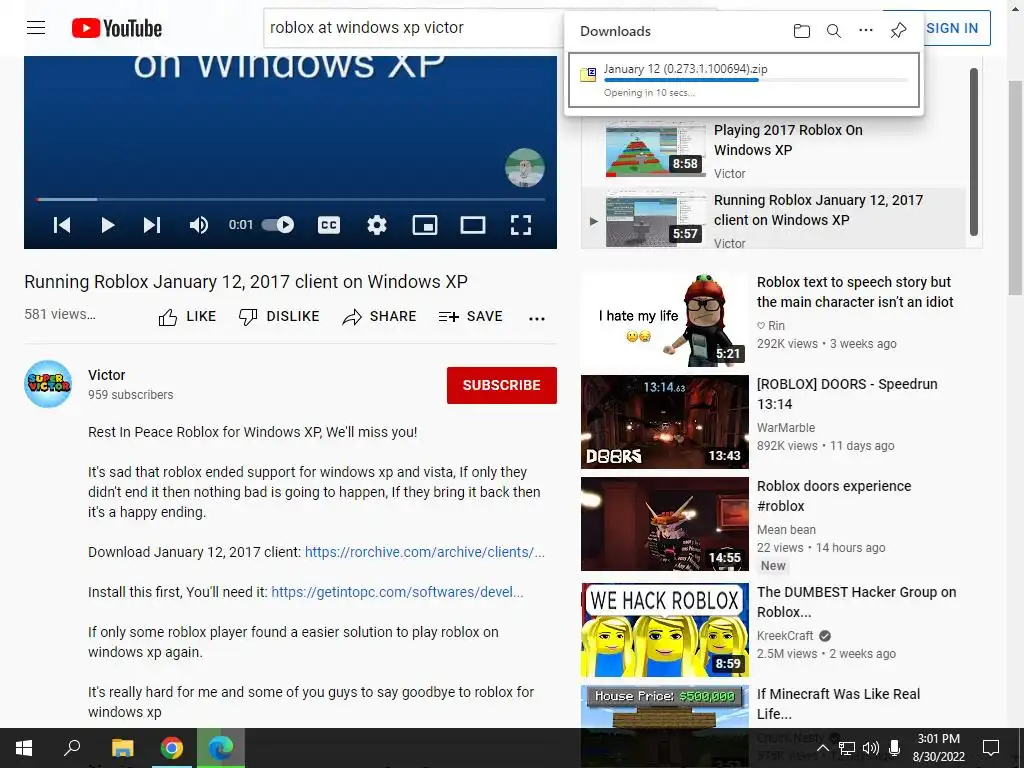The height and width of the screenshot is (768, 1024).
Task: Subscribe to Victor's channel
Action: coord(502,385)
